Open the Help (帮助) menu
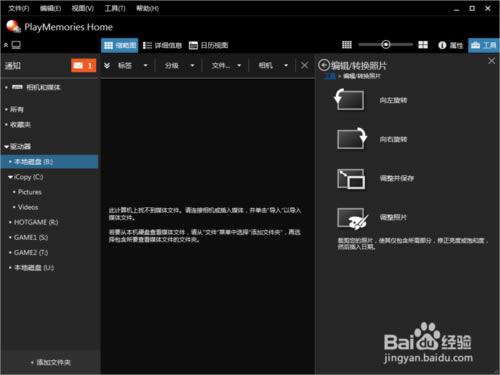The height and width of the screenshot is (375, 500). 147,8
